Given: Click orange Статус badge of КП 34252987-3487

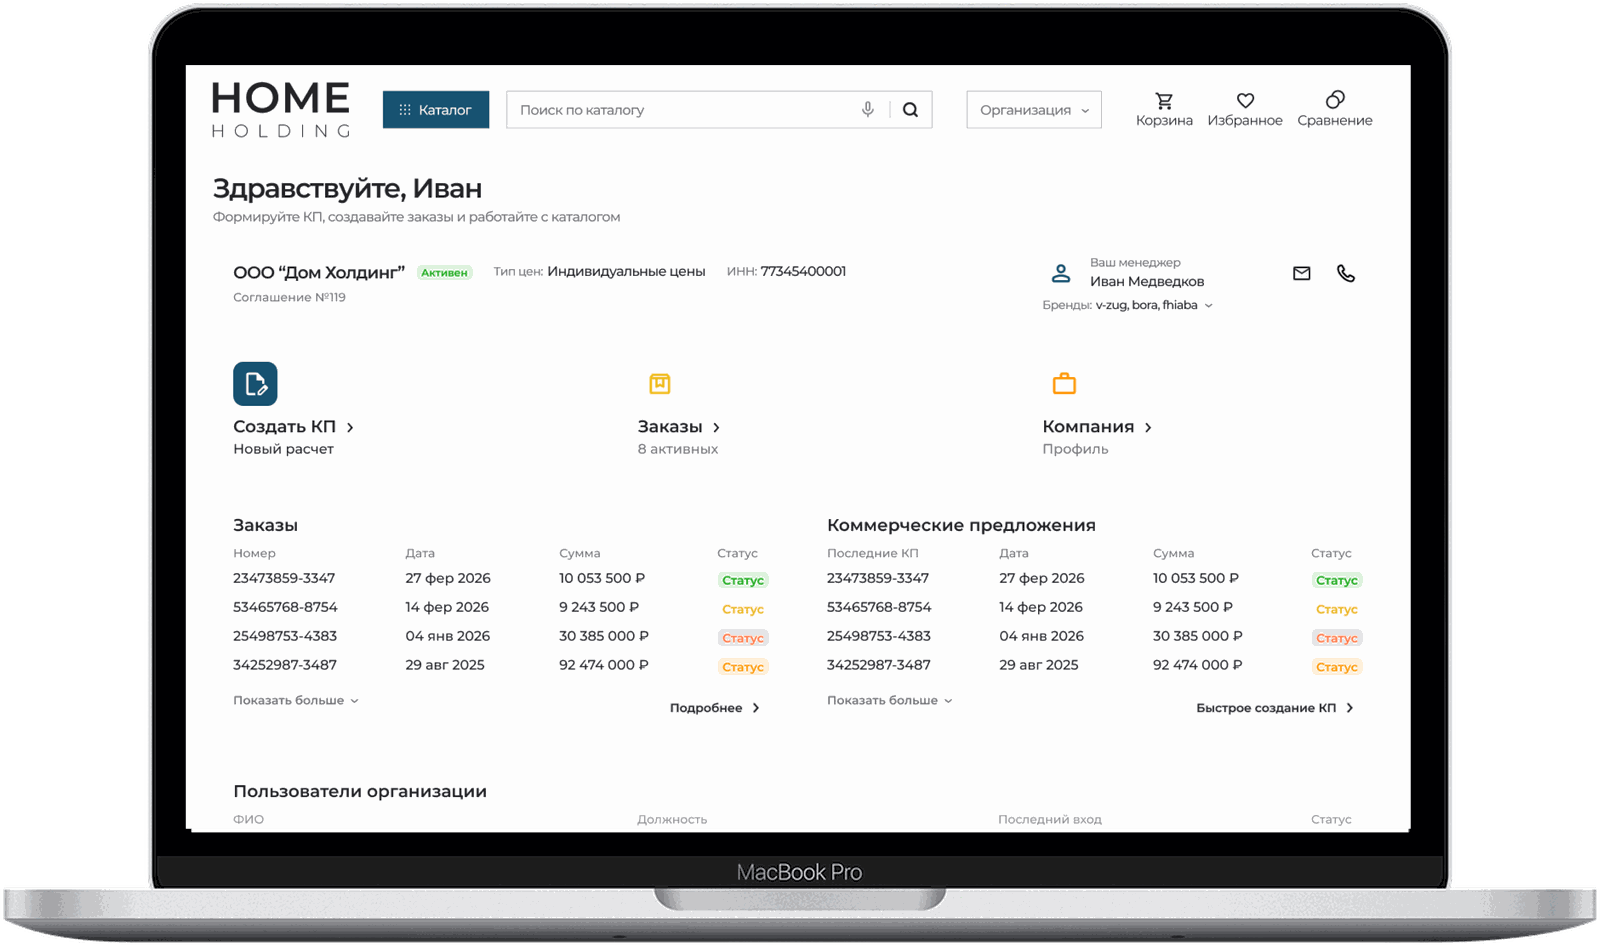Looking at the screenshot, I should pyautogui.click(x=1337, y=667).
